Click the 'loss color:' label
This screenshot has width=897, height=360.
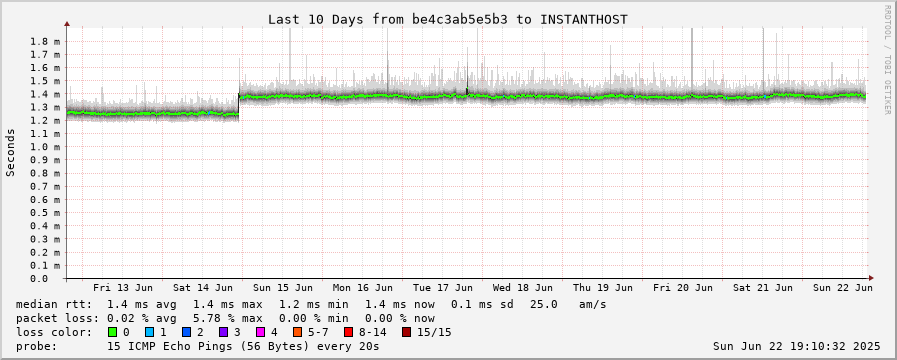[54, 332]
